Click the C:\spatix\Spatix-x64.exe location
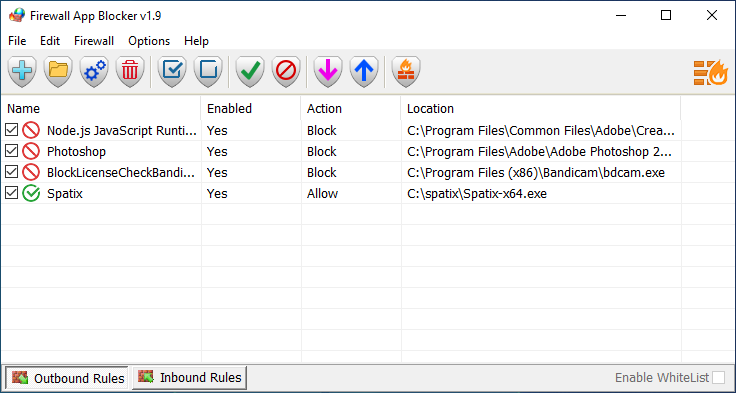The image size is (736, 393). pyautogui.click(x=477, y=194)
